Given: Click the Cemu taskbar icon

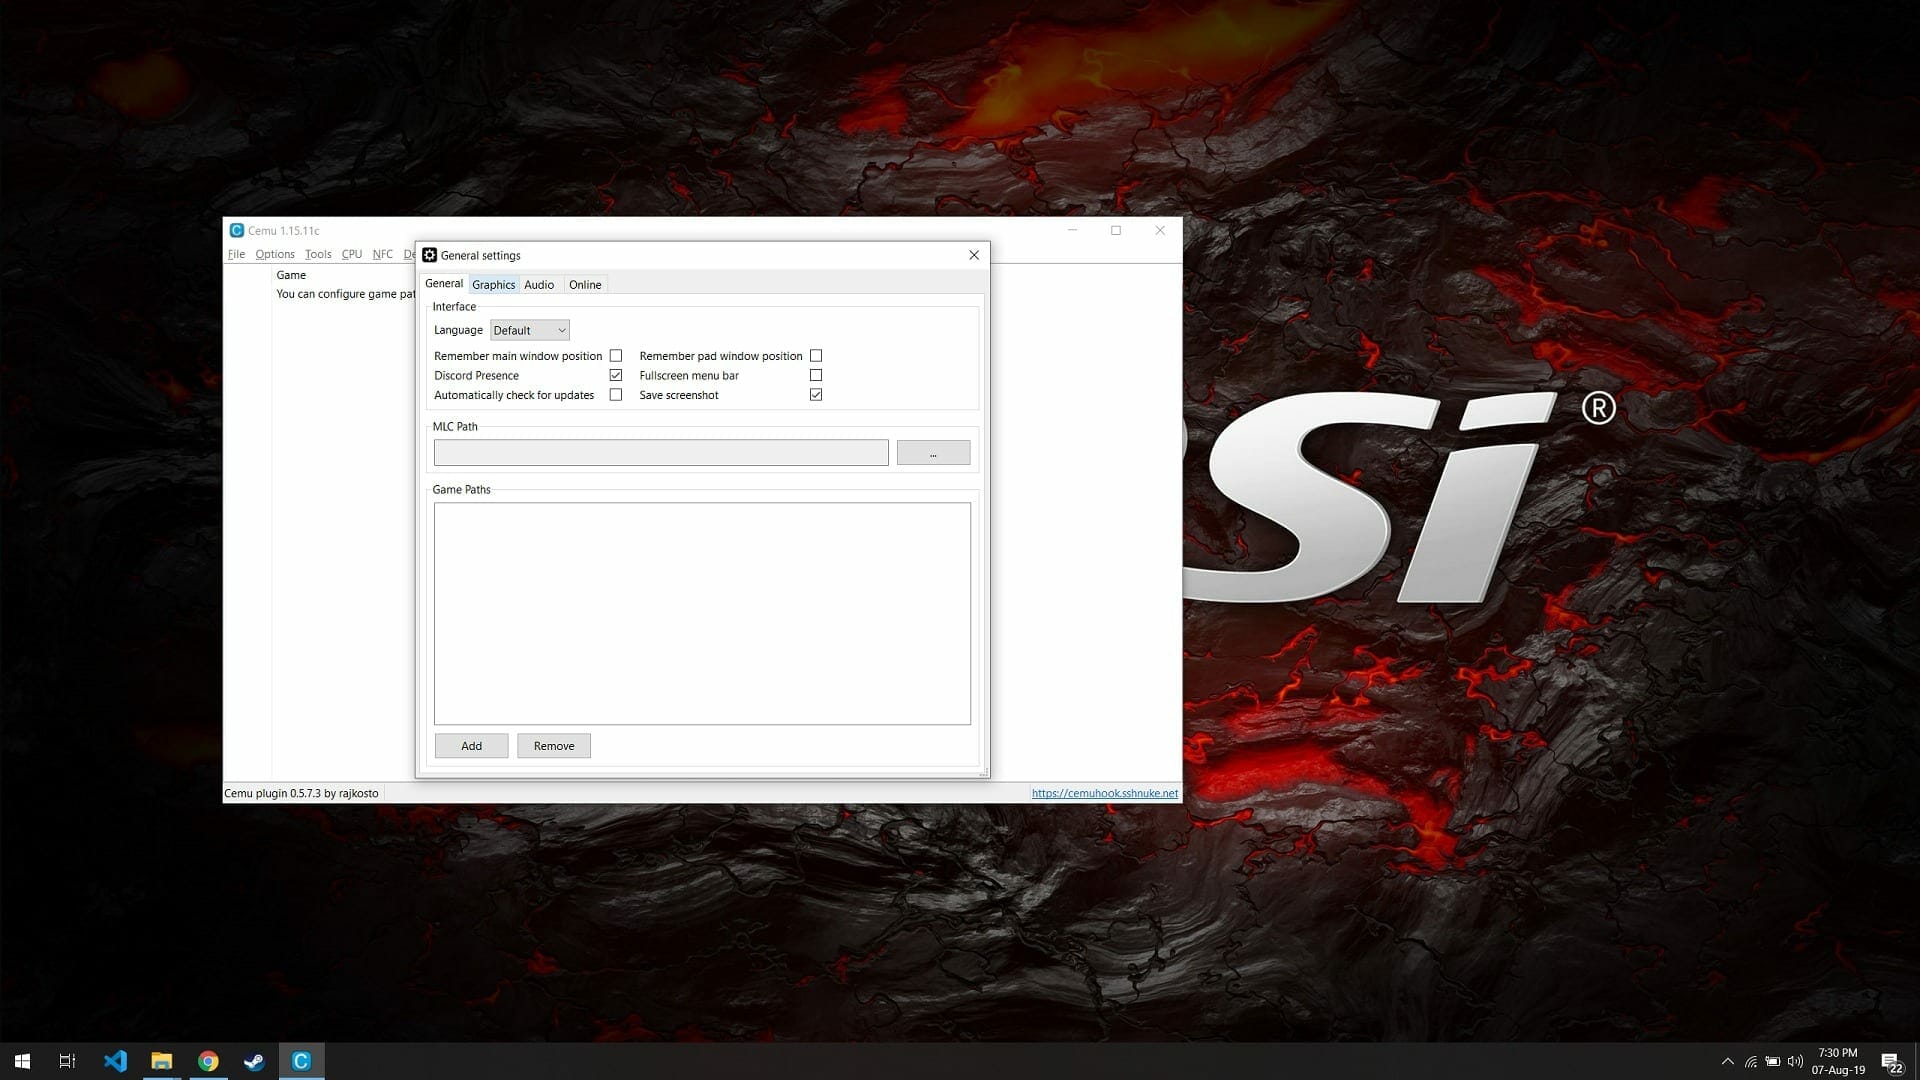Looking at the screenshot, I should click(x=301, y=1061).
